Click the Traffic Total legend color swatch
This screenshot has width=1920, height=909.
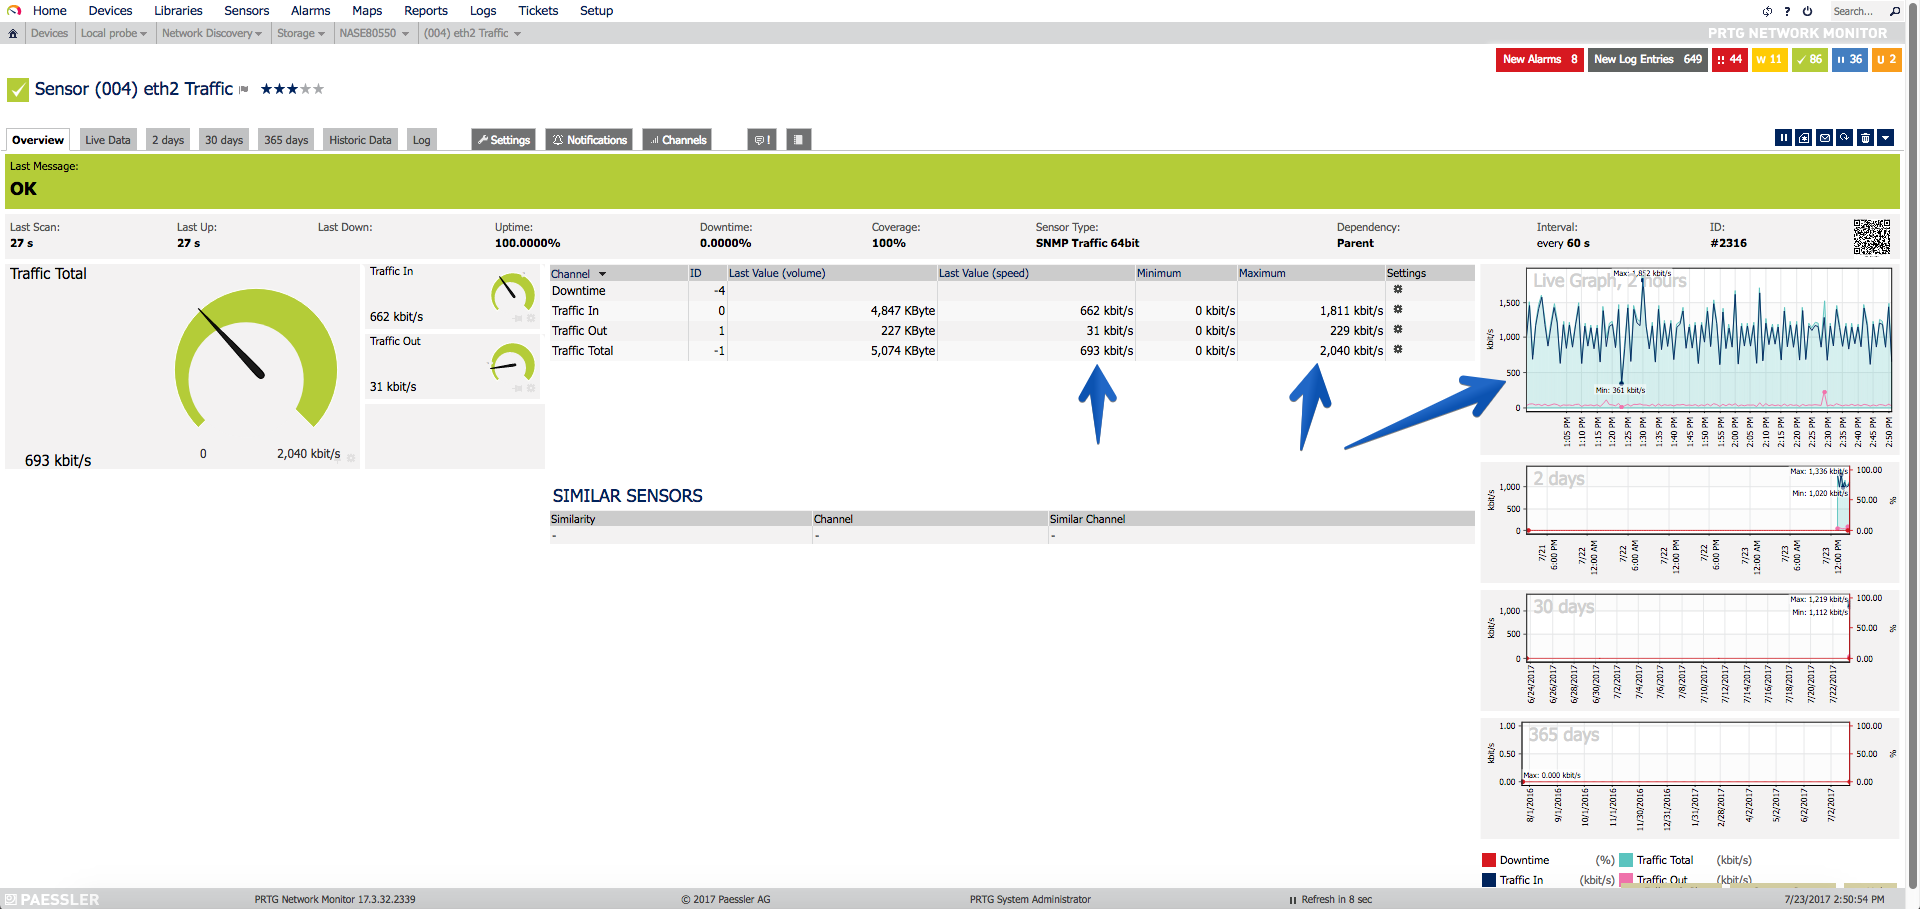click(x=1626, y=860)
